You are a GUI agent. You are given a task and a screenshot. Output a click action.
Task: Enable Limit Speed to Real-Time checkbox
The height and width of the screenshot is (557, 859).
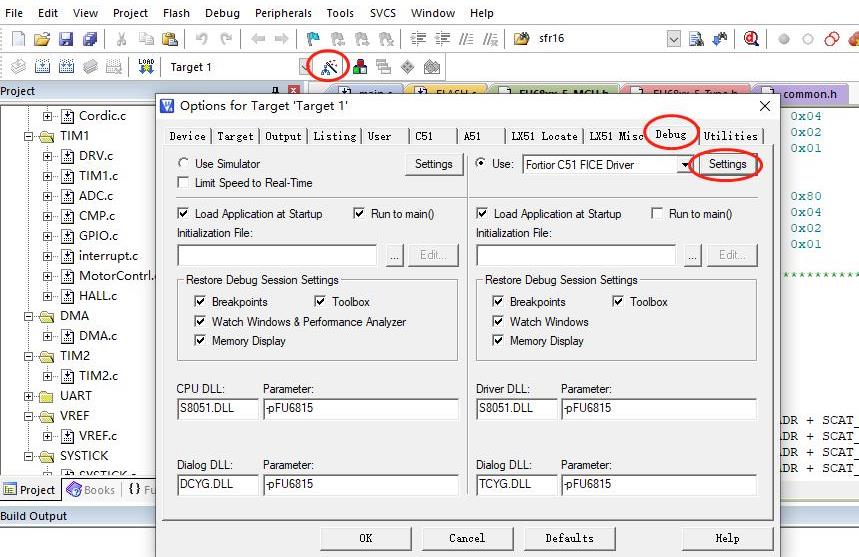tap(183, 183)
